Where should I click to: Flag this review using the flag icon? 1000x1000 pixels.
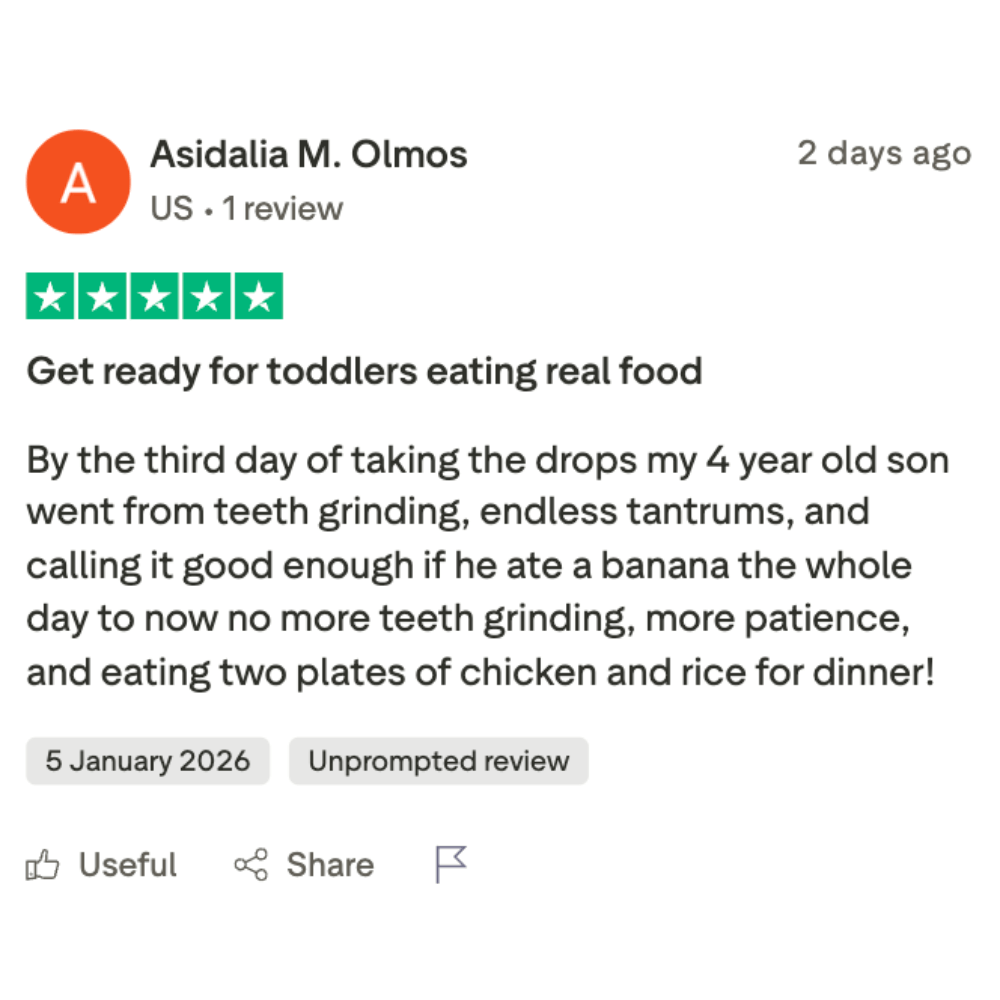[451, 864]
